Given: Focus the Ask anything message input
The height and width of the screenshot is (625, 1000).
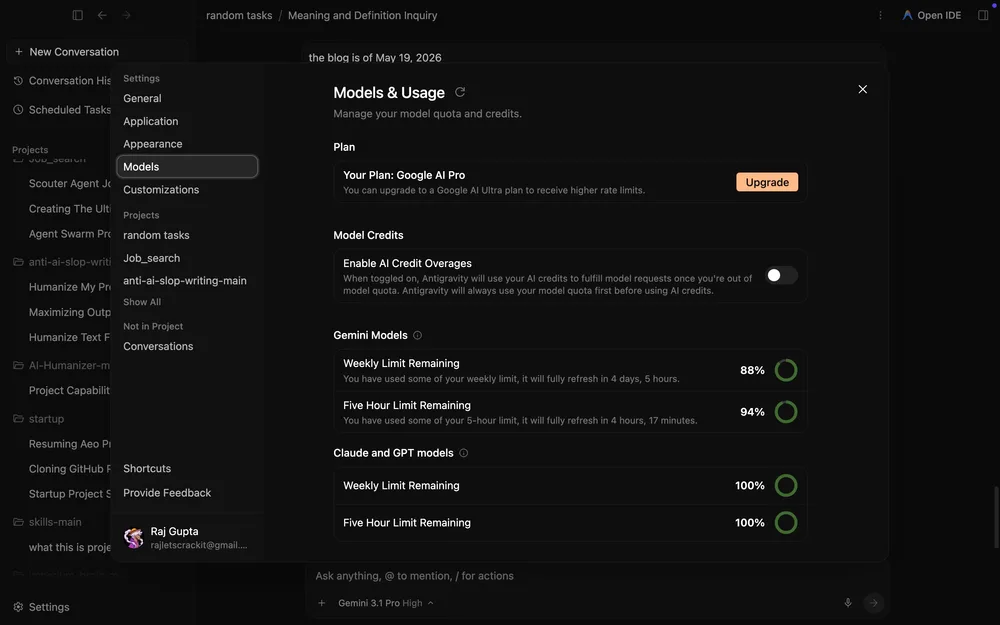Looking at the screenshot, I should (x=596, y=576).
